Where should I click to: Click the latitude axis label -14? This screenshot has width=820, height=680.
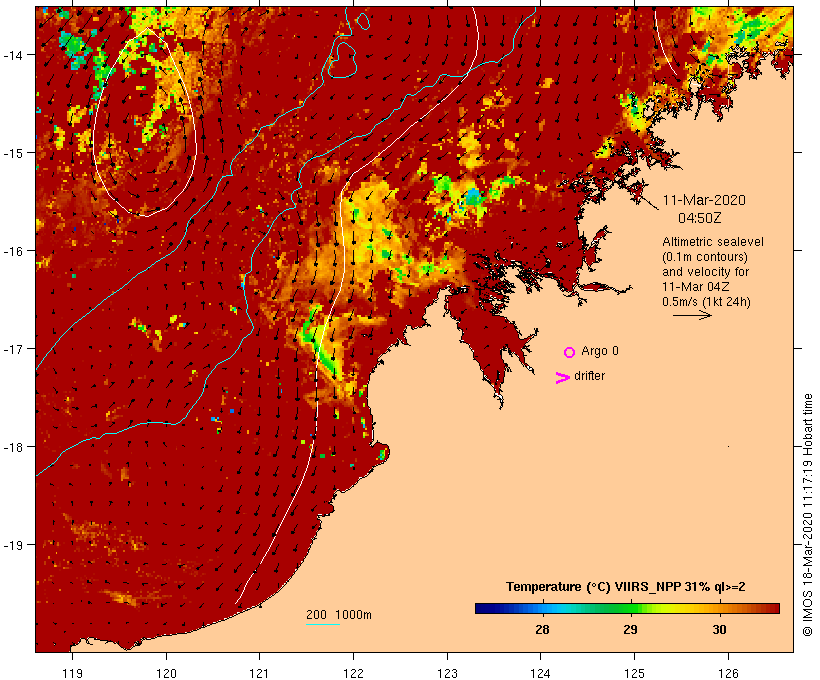[x=13, y=55]
